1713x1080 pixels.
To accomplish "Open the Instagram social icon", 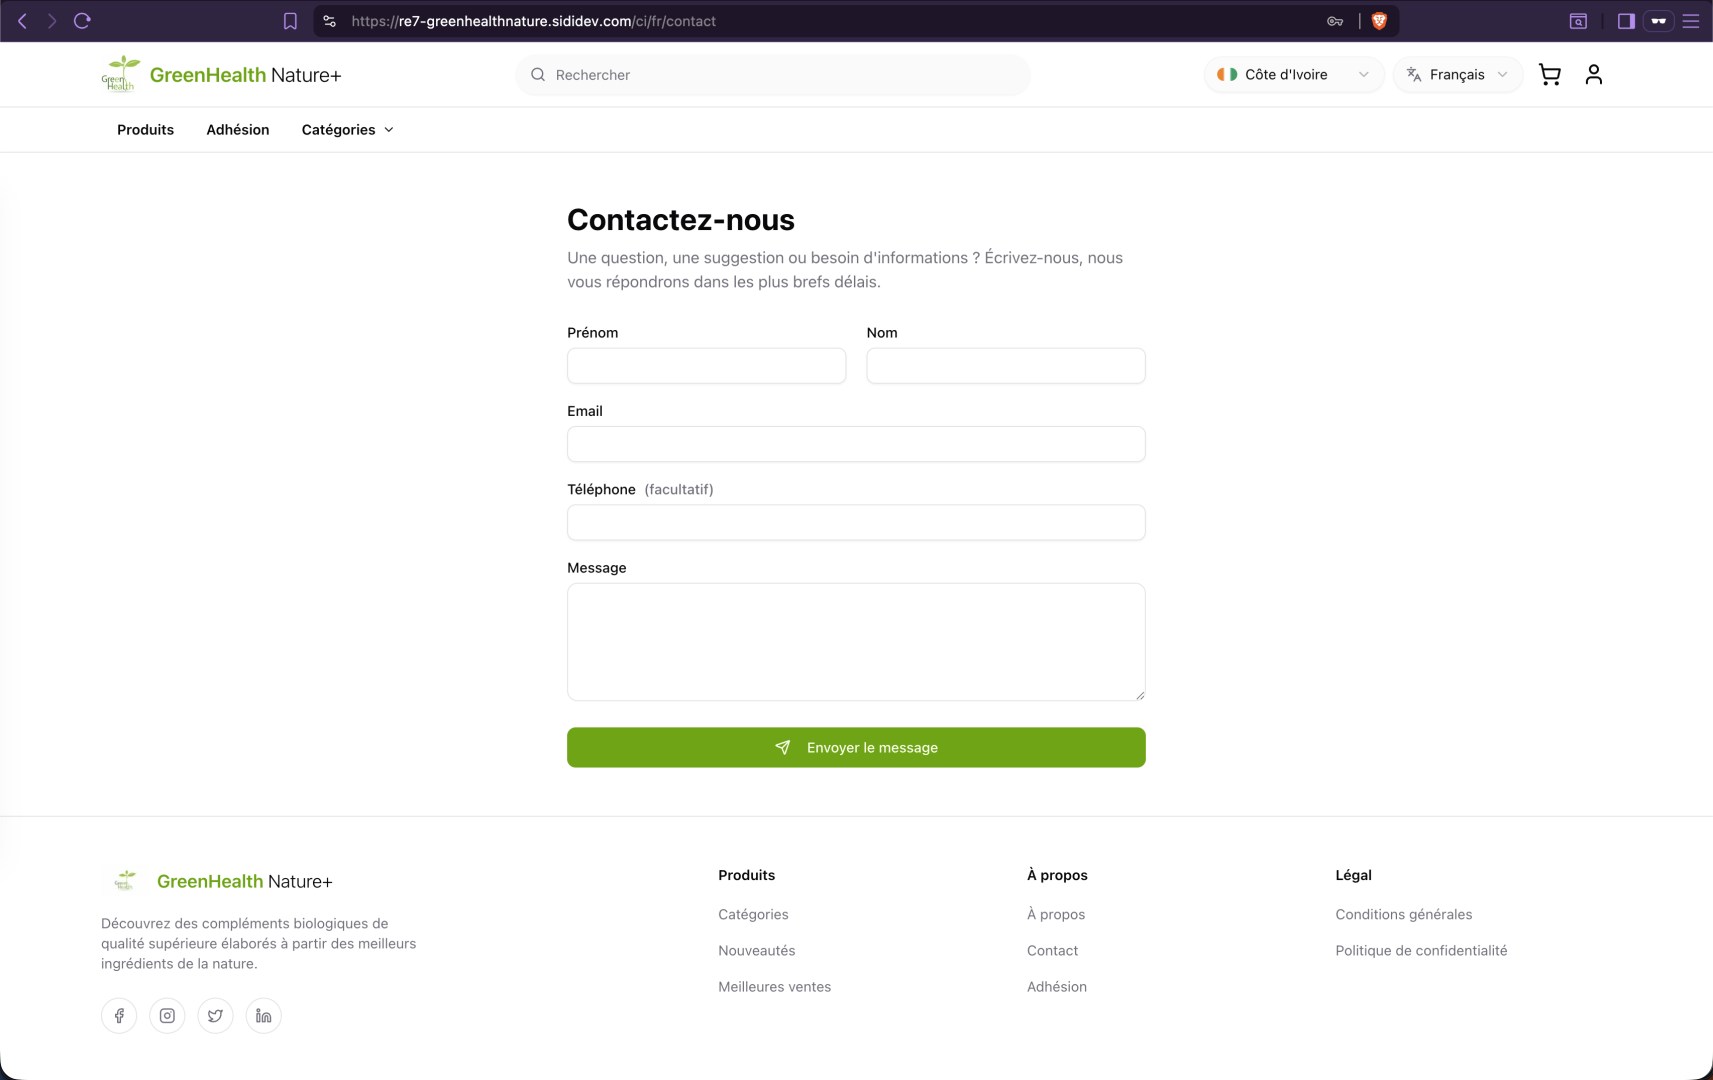I will click(167, 1015).
